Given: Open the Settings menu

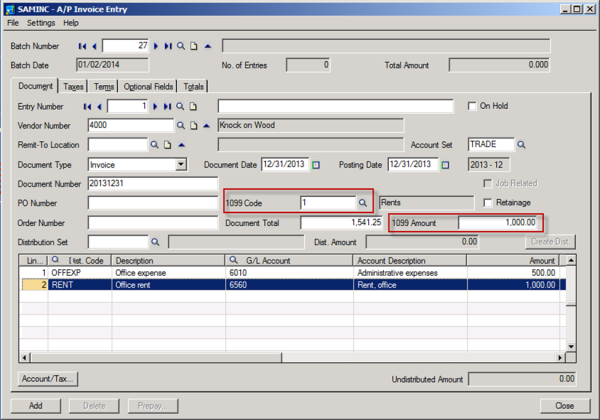Looking at the screenshot, I should click(41, 23).
